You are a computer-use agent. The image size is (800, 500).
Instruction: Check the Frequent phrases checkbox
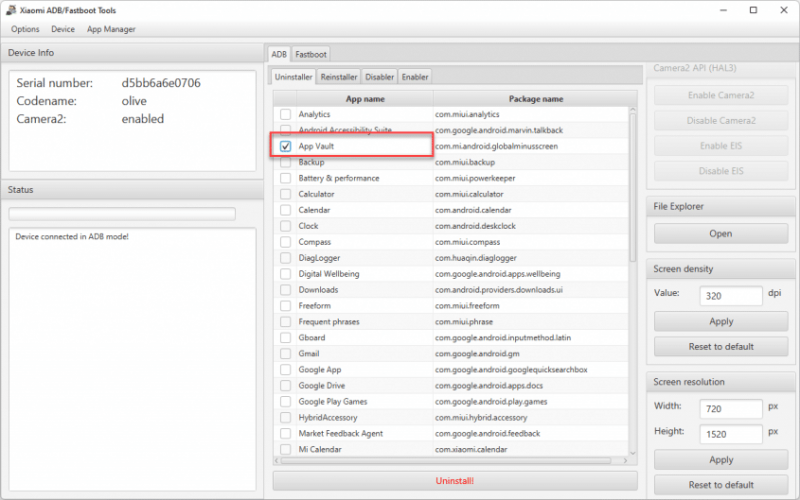285,322
